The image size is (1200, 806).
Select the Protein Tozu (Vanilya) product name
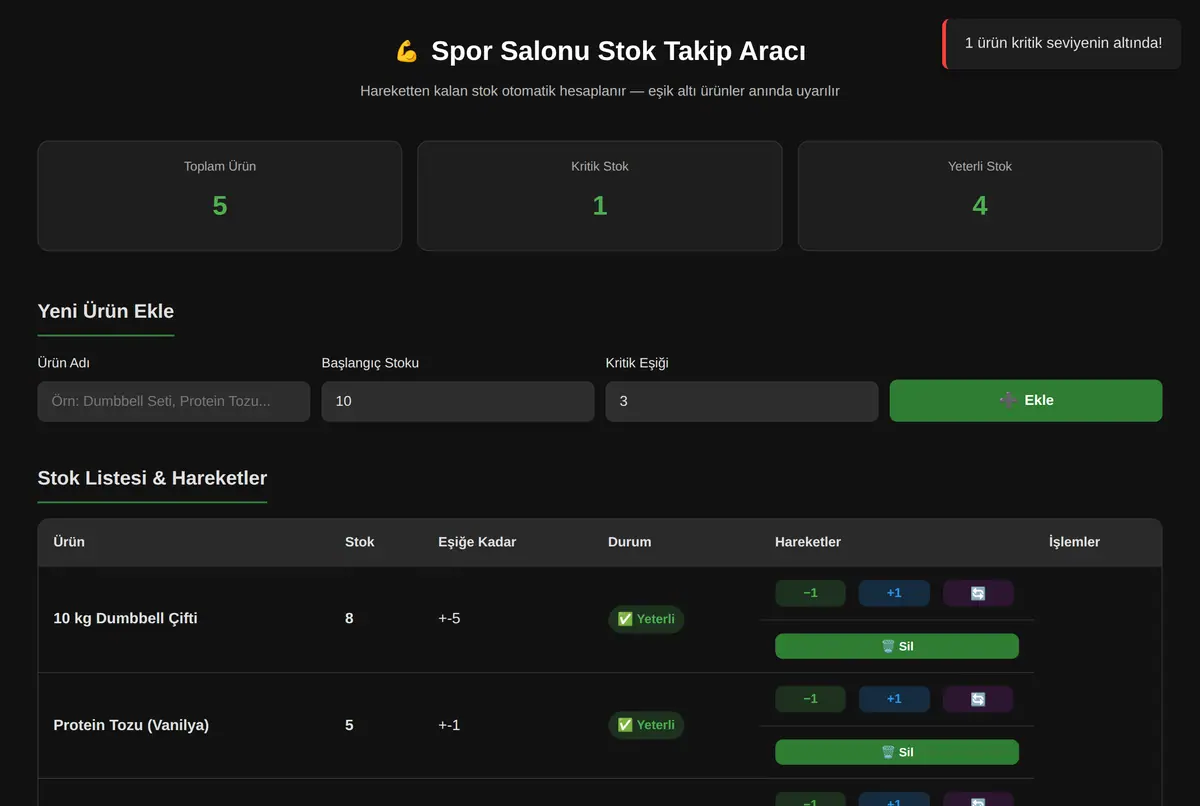(x=131, y=725)
